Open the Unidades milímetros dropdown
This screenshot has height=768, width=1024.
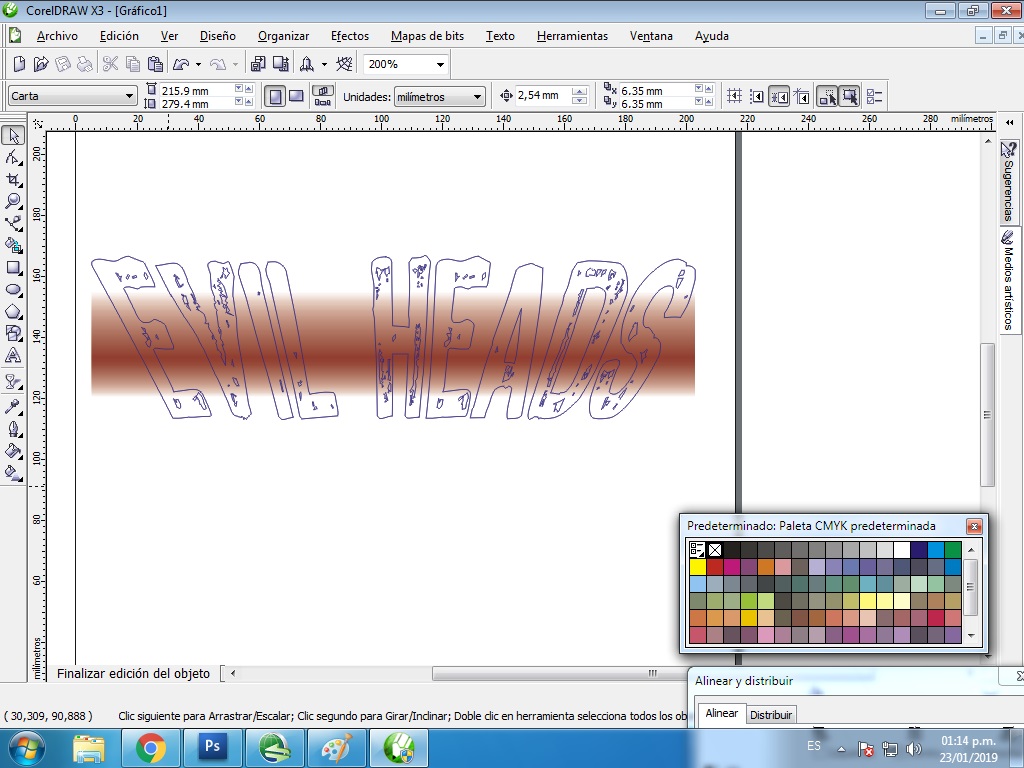coord(477,97)
